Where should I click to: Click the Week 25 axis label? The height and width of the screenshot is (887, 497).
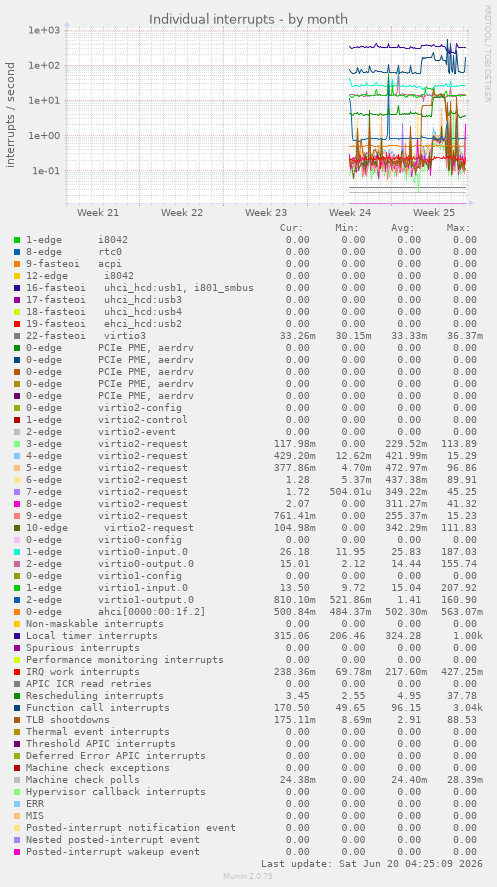tap(434, 213)
